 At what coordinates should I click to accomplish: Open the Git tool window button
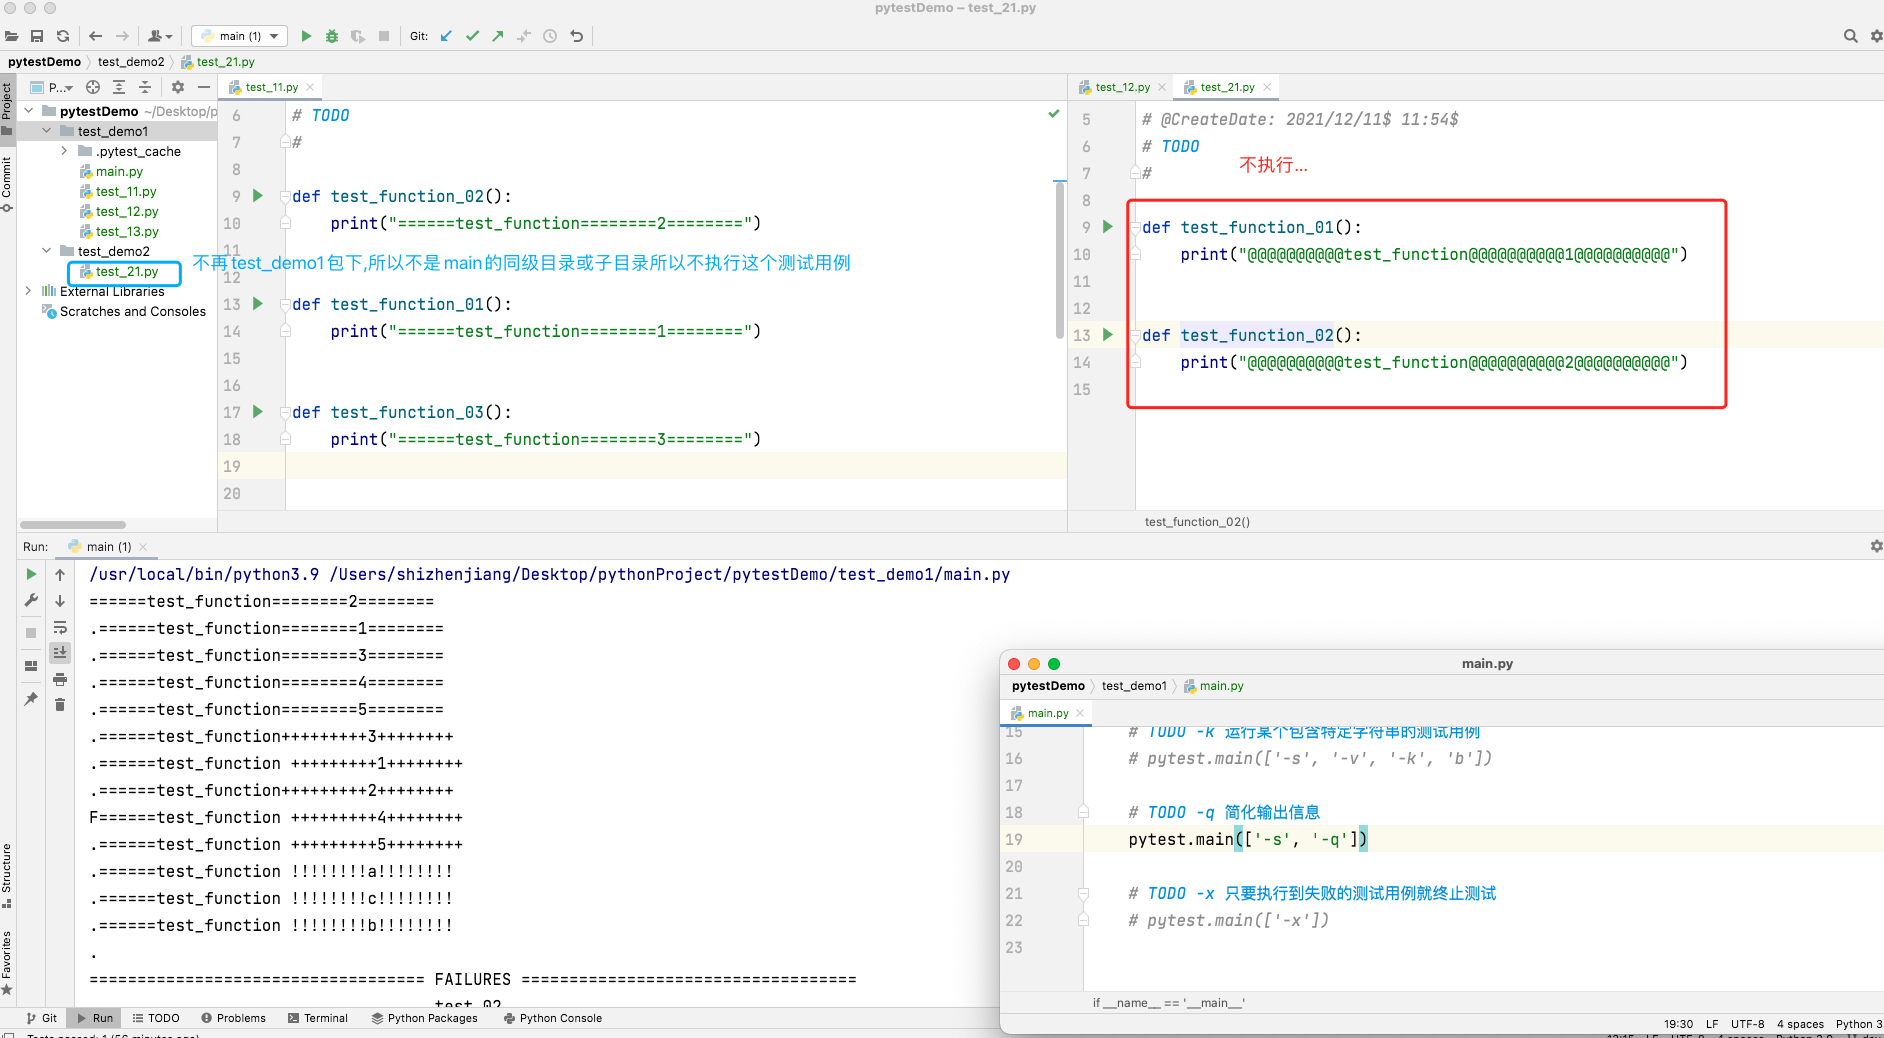[41, 1018]
